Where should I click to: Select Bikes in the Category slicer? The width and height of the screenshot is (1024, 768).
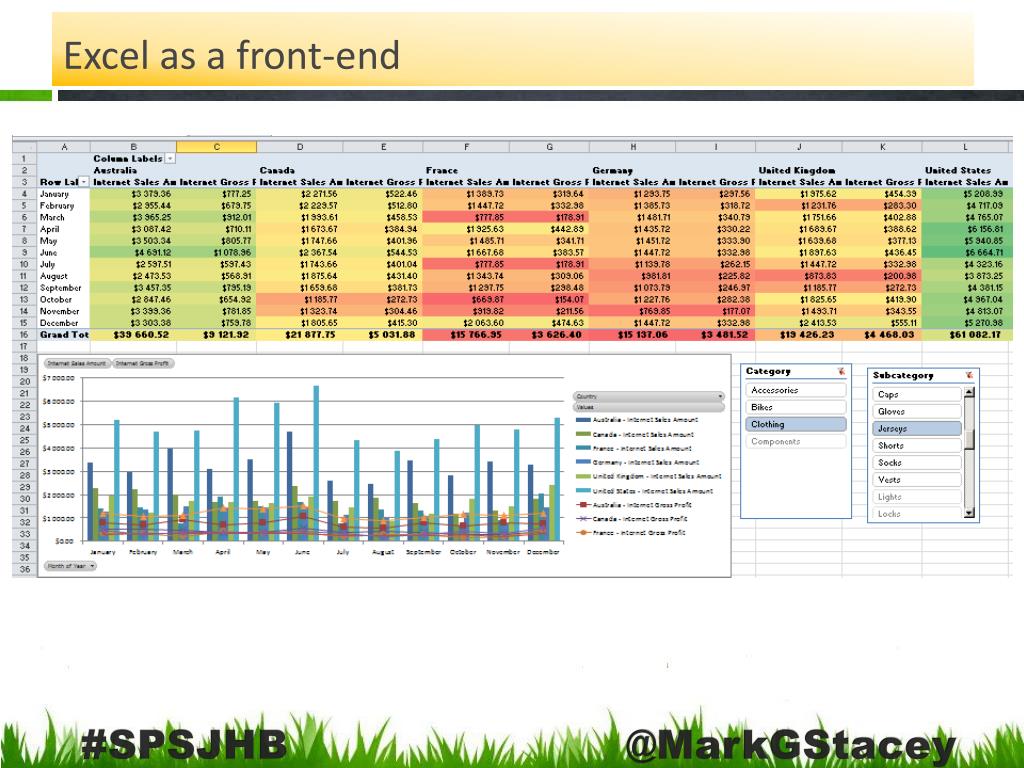point(795,407)
